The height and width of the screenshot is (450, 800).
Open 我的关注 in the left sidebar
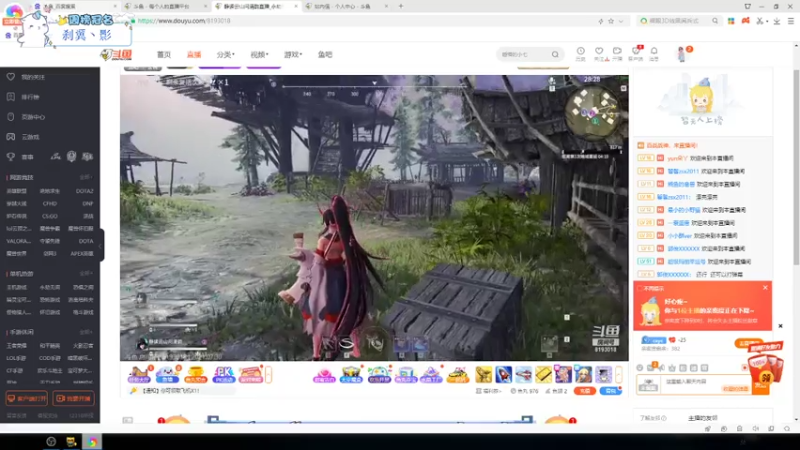click(x=27, y=77)
